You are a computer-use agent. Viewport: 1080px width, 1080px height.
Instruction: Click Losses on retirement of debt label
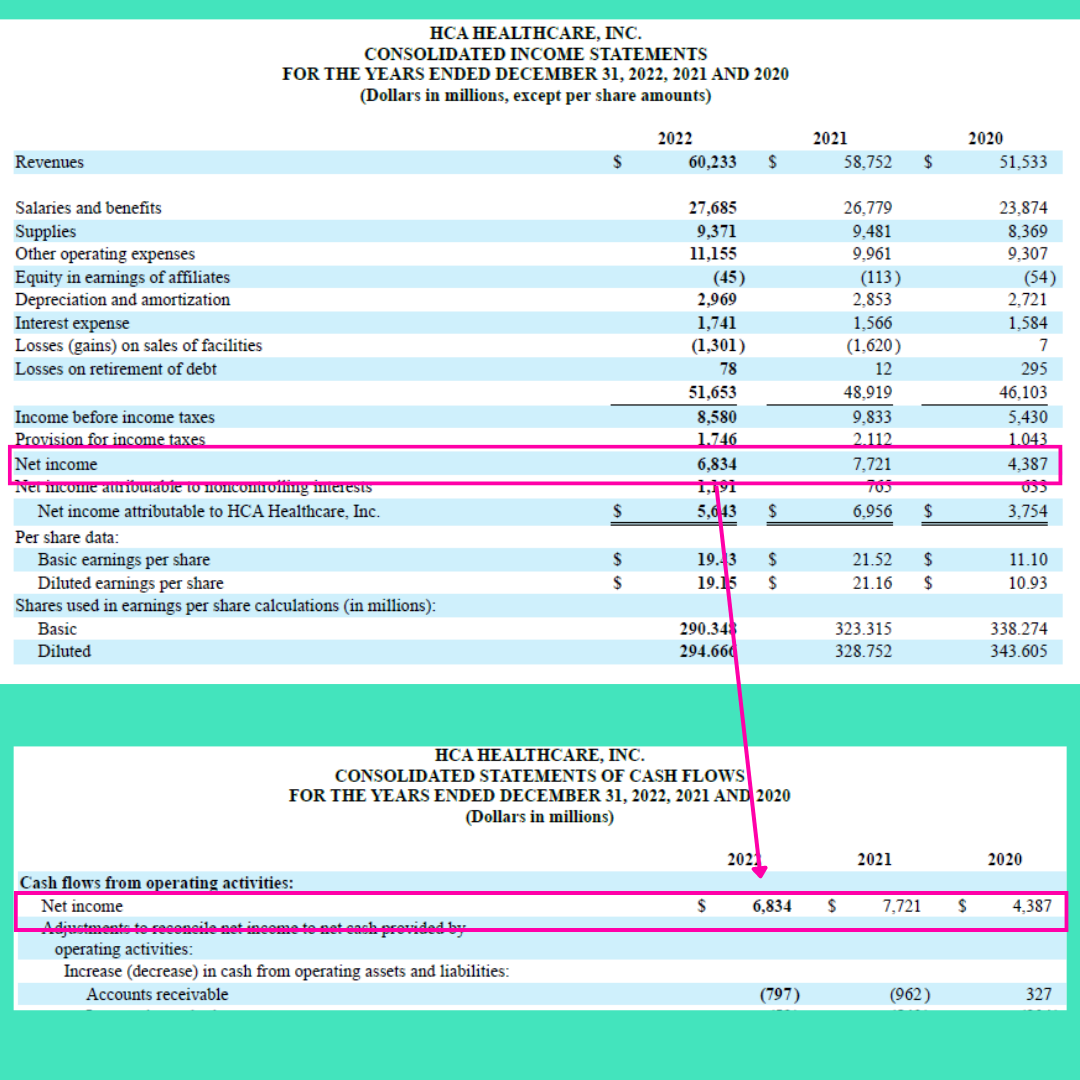click(x=116, y=369)
